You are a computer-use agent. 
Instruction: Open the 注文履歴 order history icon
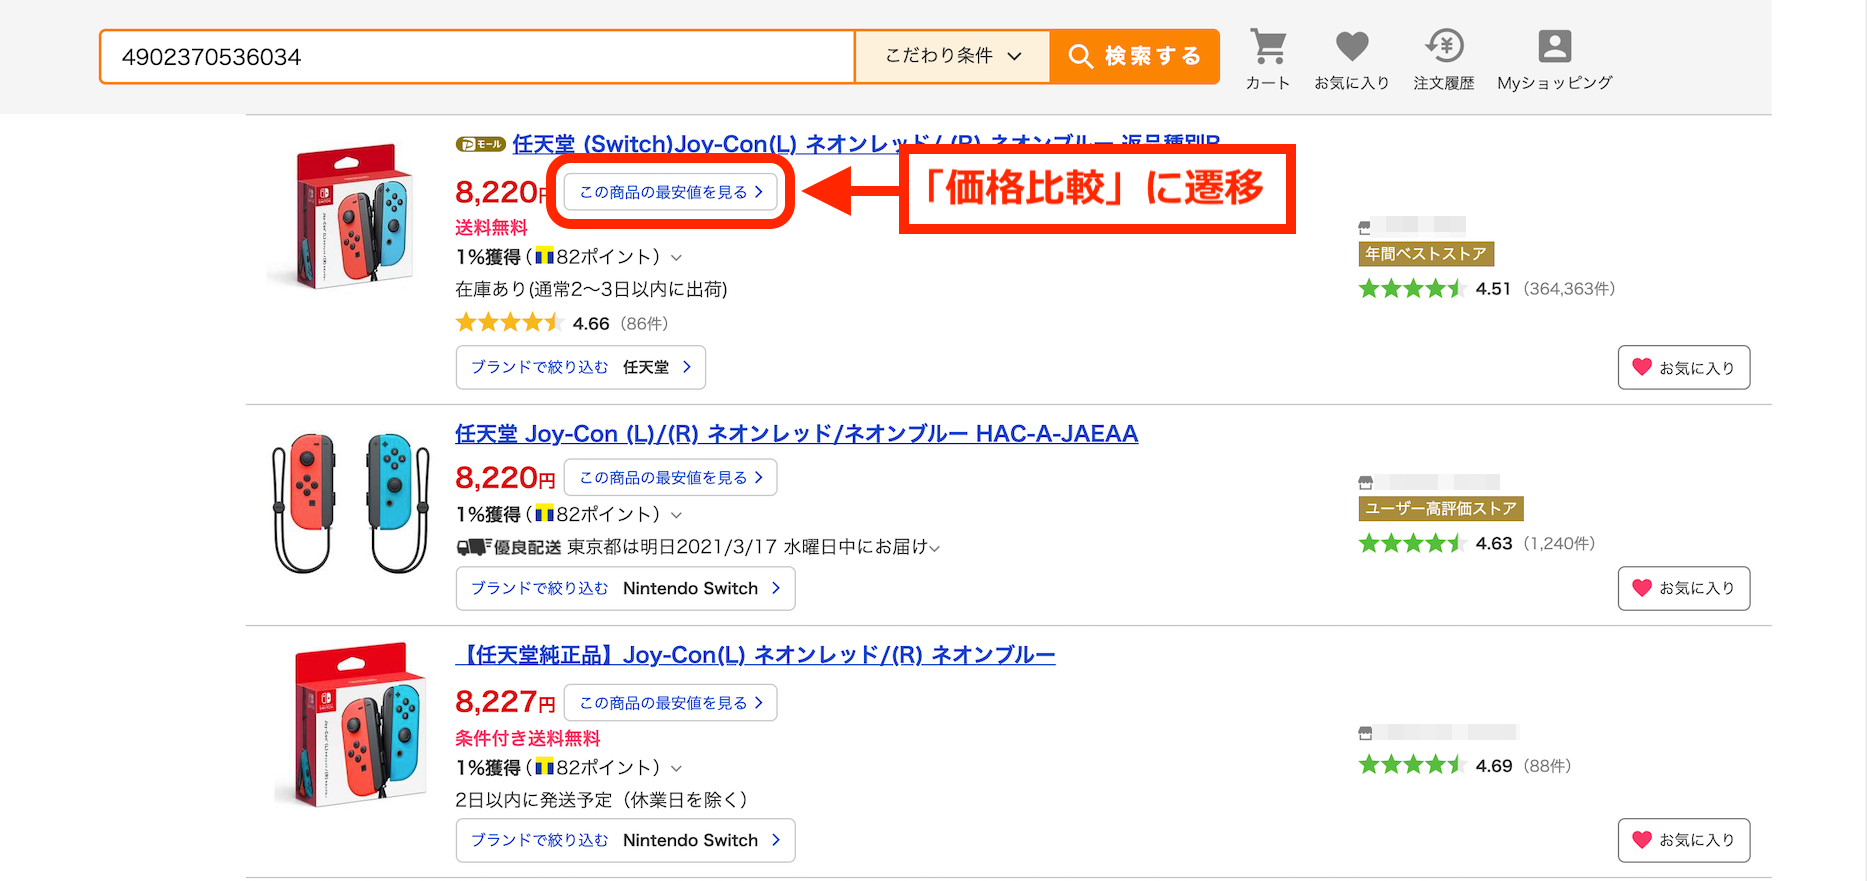point(1443,47)
